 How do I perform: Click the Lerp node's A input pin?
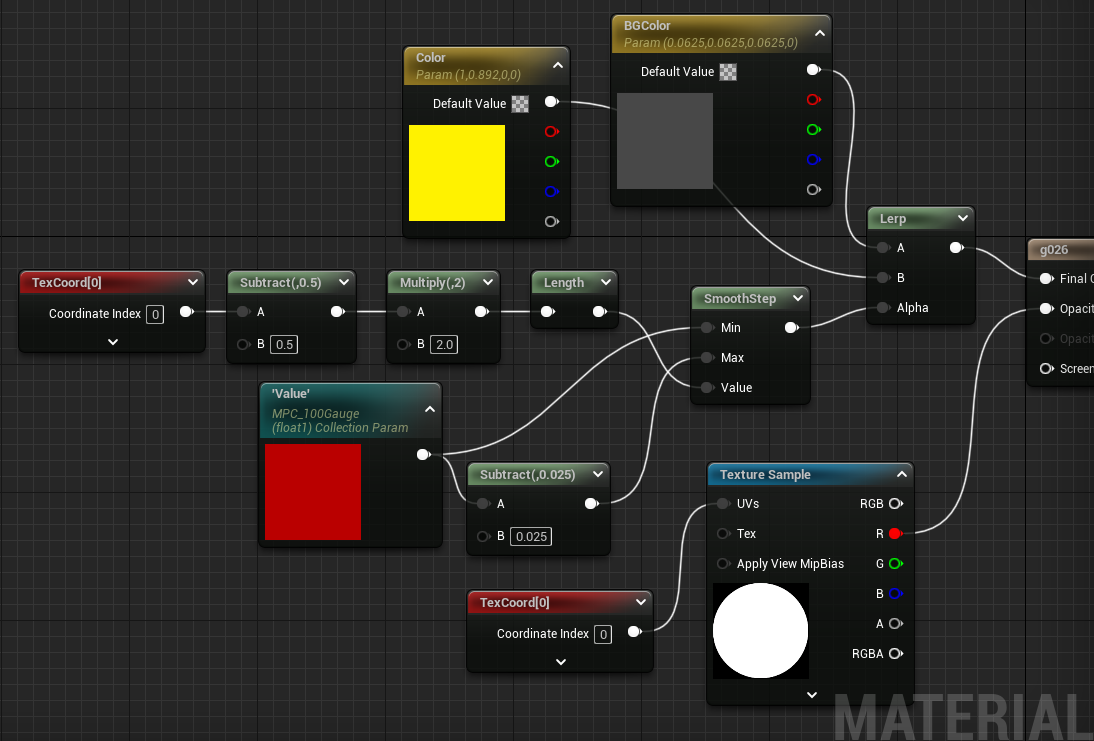[x=883, y=248]
